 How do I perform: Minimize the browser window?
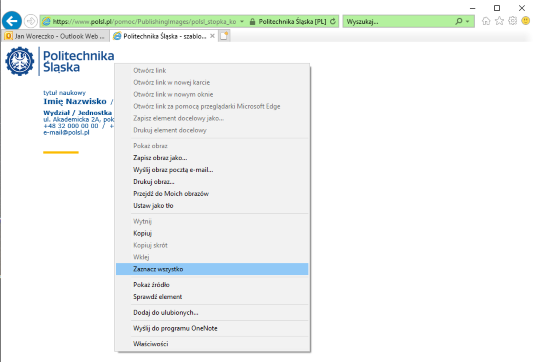coord(473,8)
